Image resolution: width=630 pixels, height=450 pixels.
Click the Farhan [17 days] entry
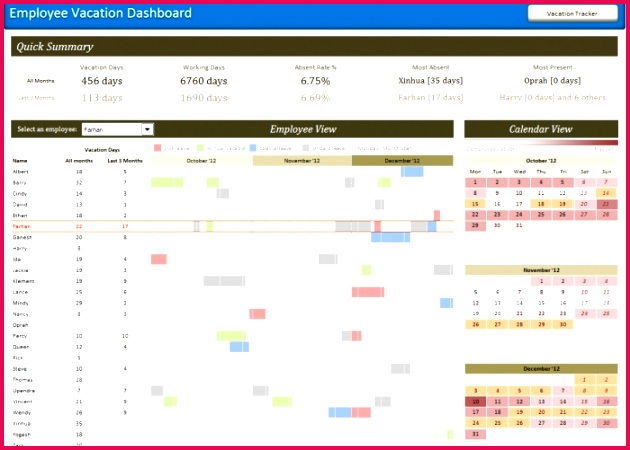pos(431,98)
